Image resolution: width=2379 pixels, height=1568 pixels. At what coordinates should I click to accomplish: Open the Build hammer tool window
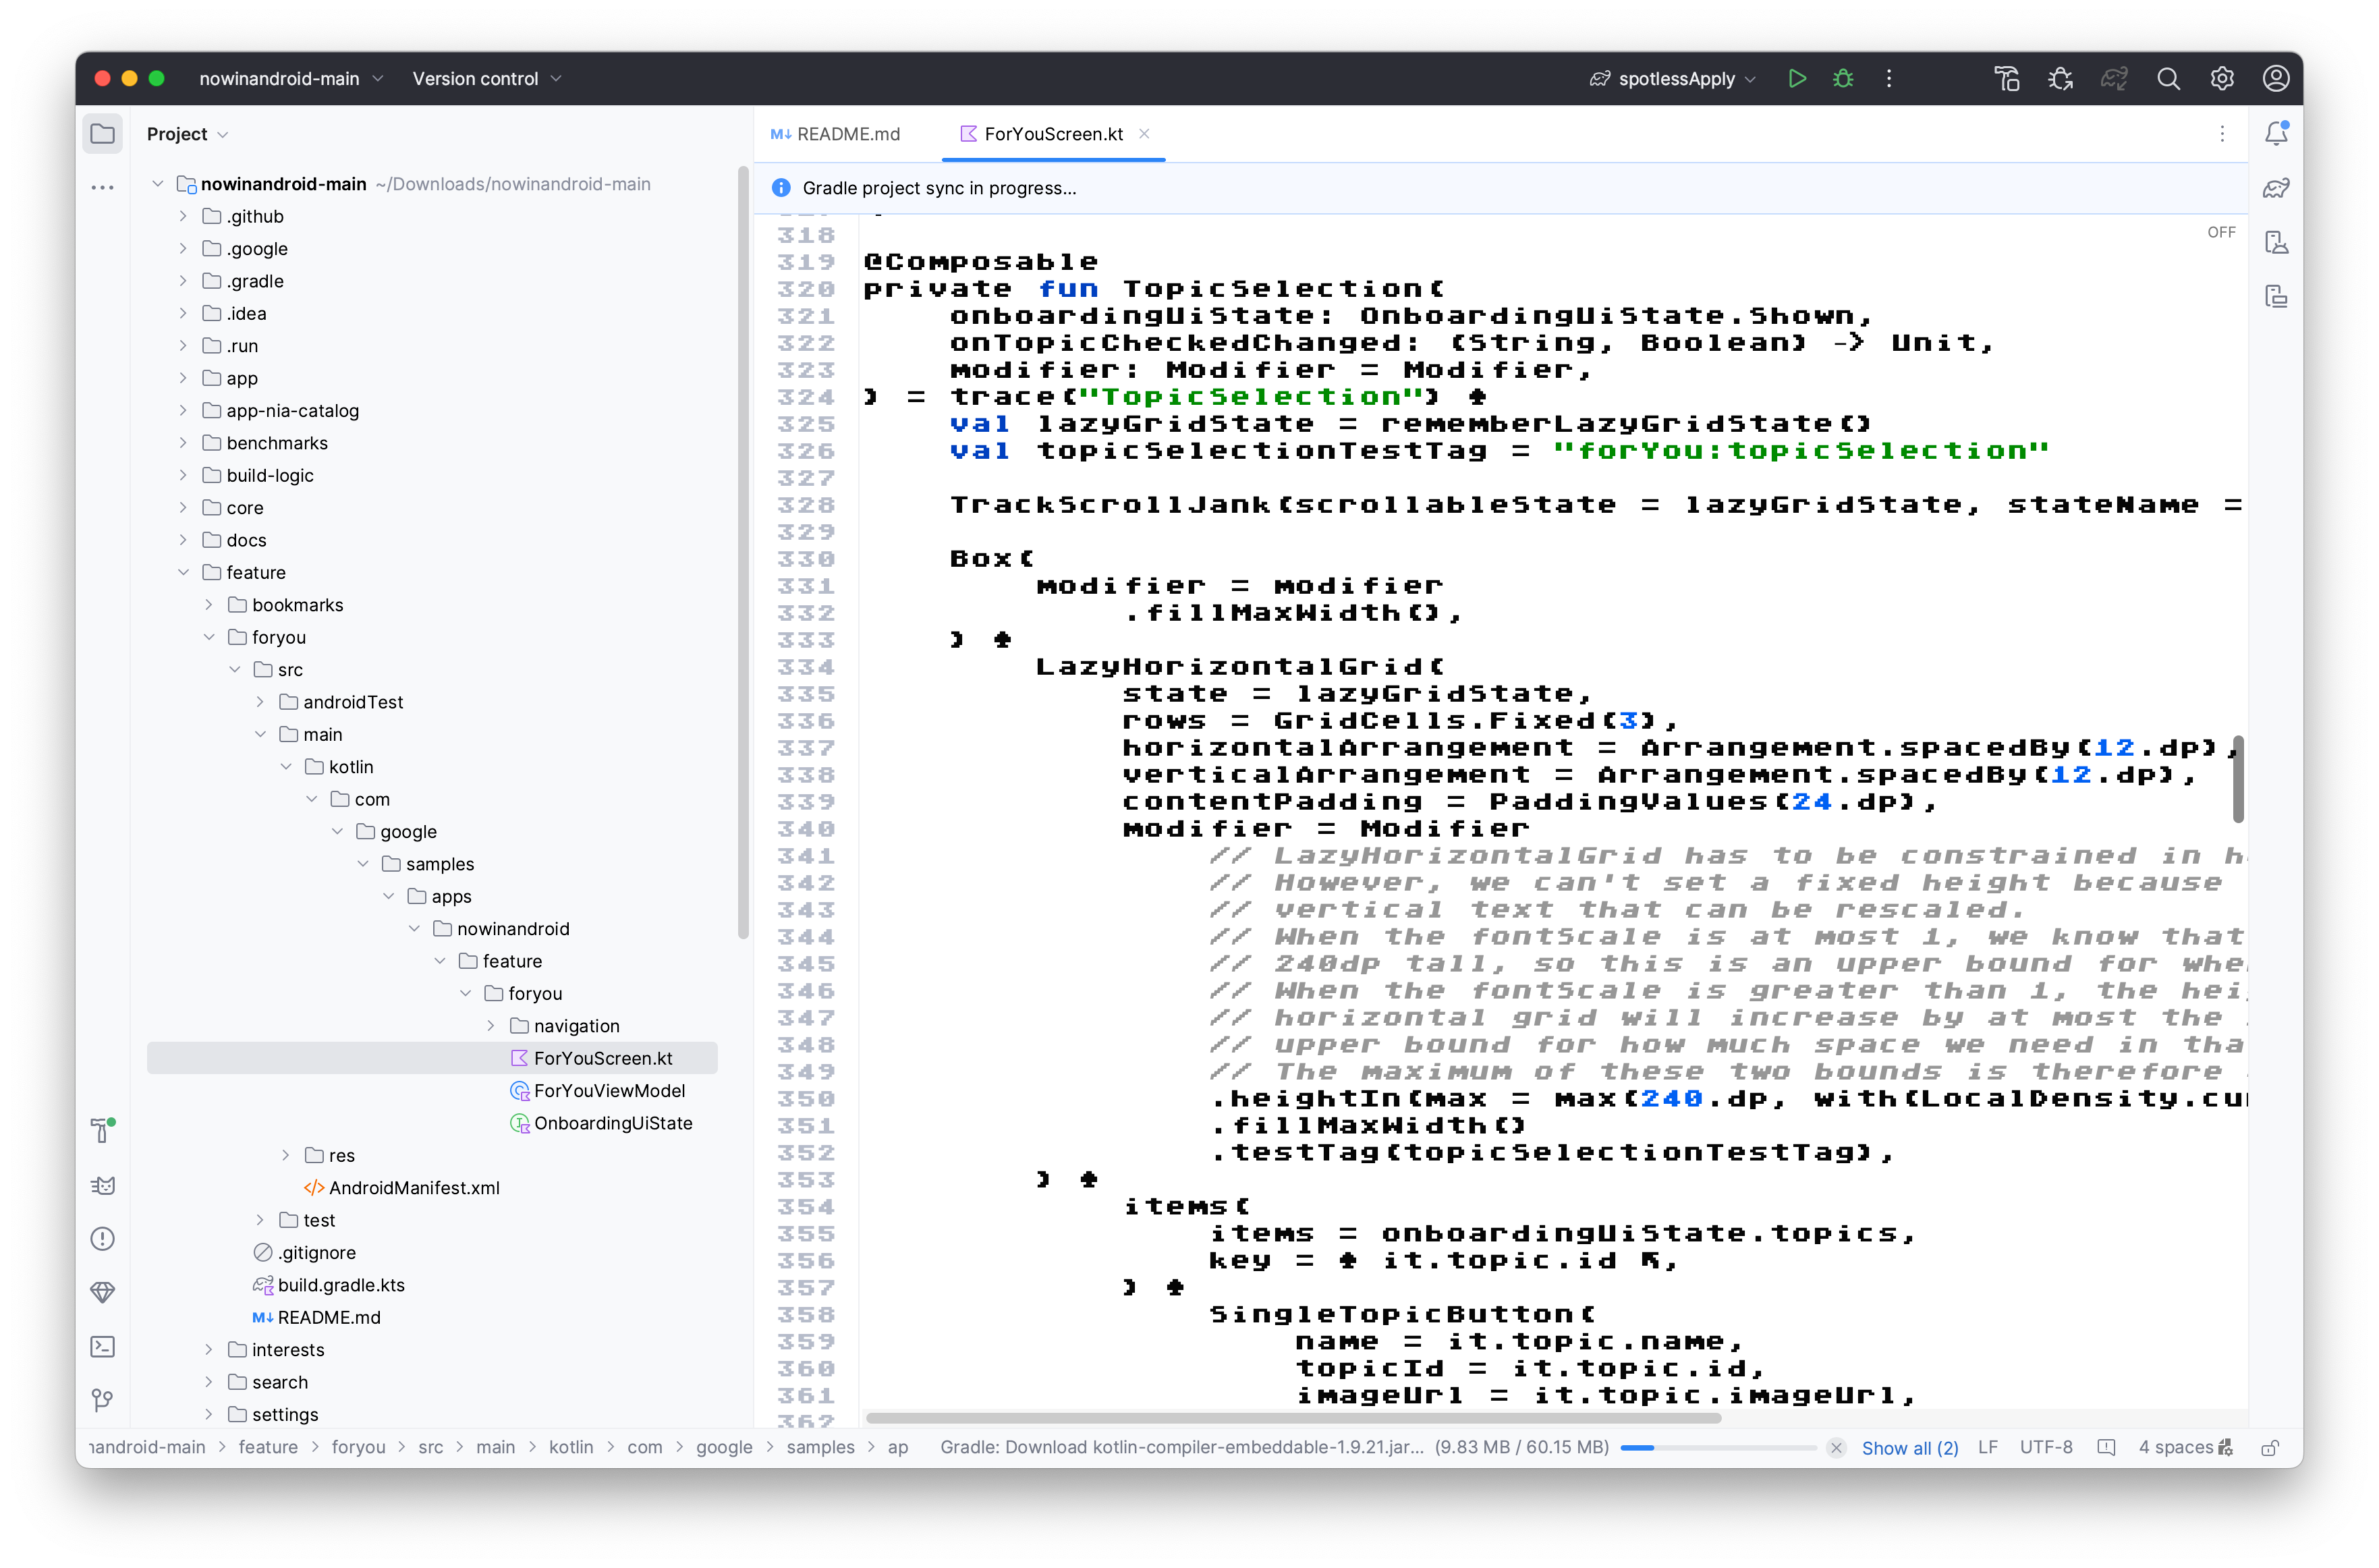(102, 1131)
